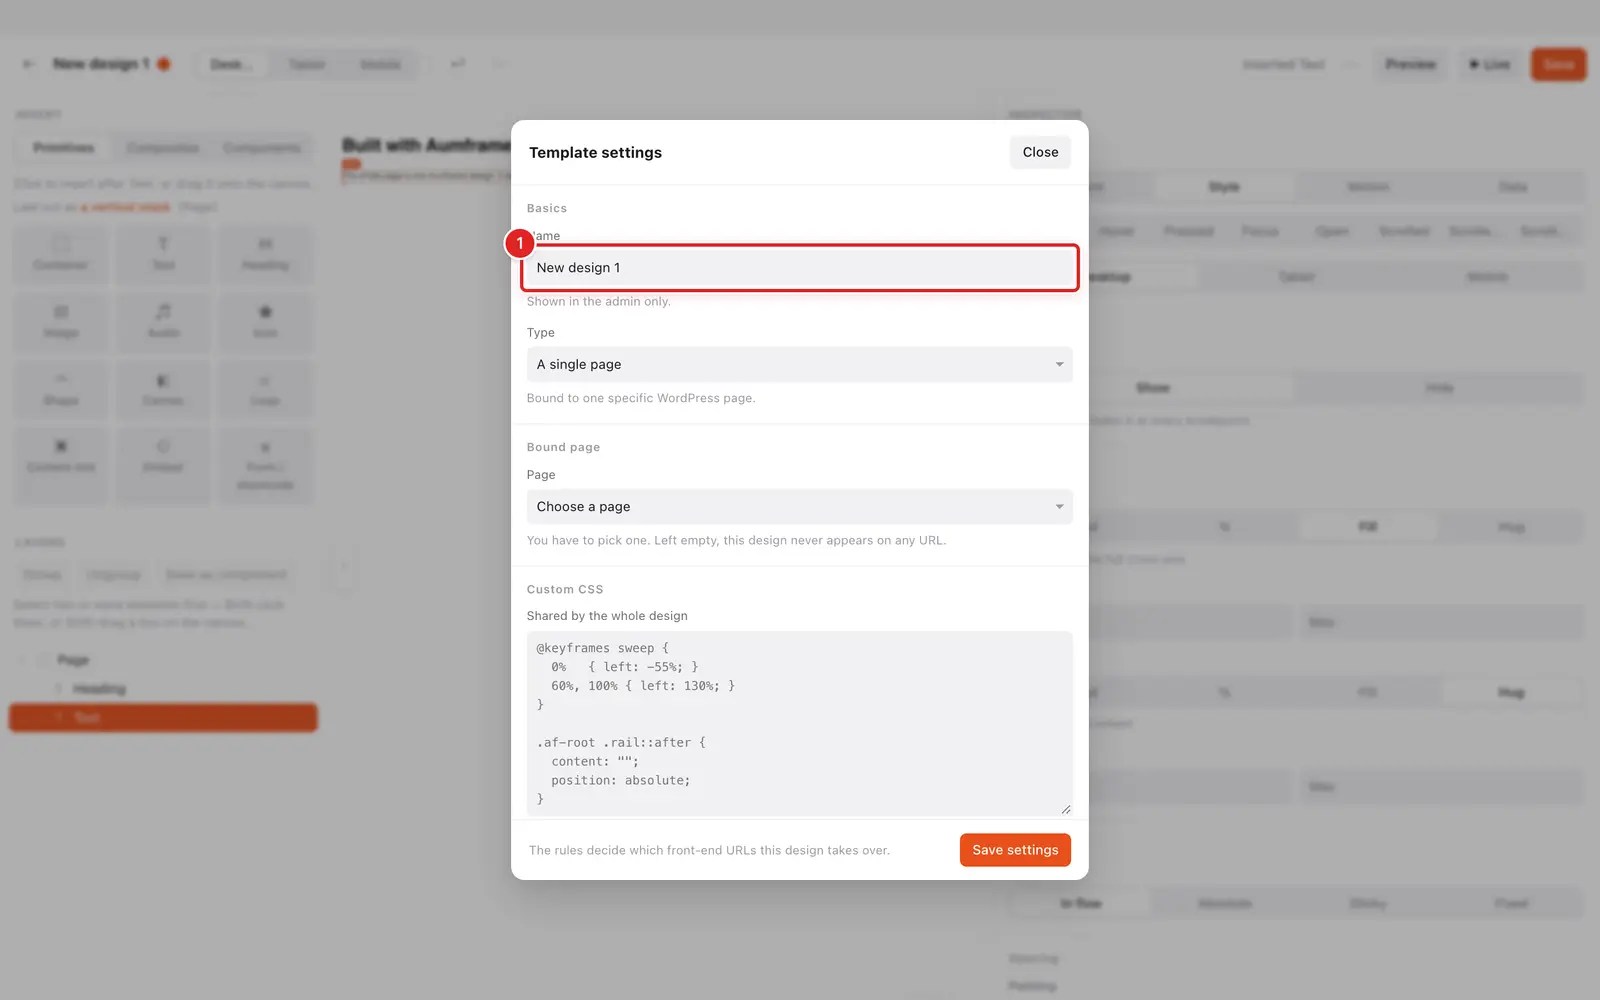Insert the Audio primitive
The width and height of the screenshot is (1600, 1000).
(x=163, y=322)
